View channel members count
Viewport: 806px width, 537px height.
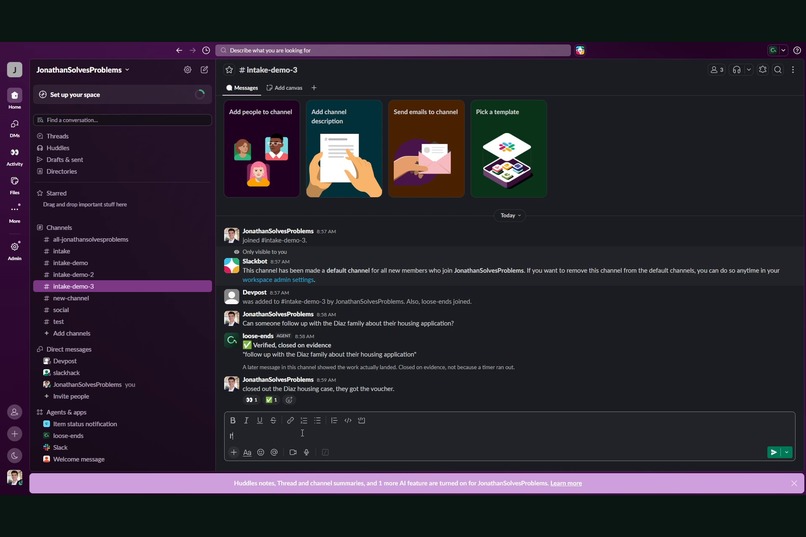(717, 70)
